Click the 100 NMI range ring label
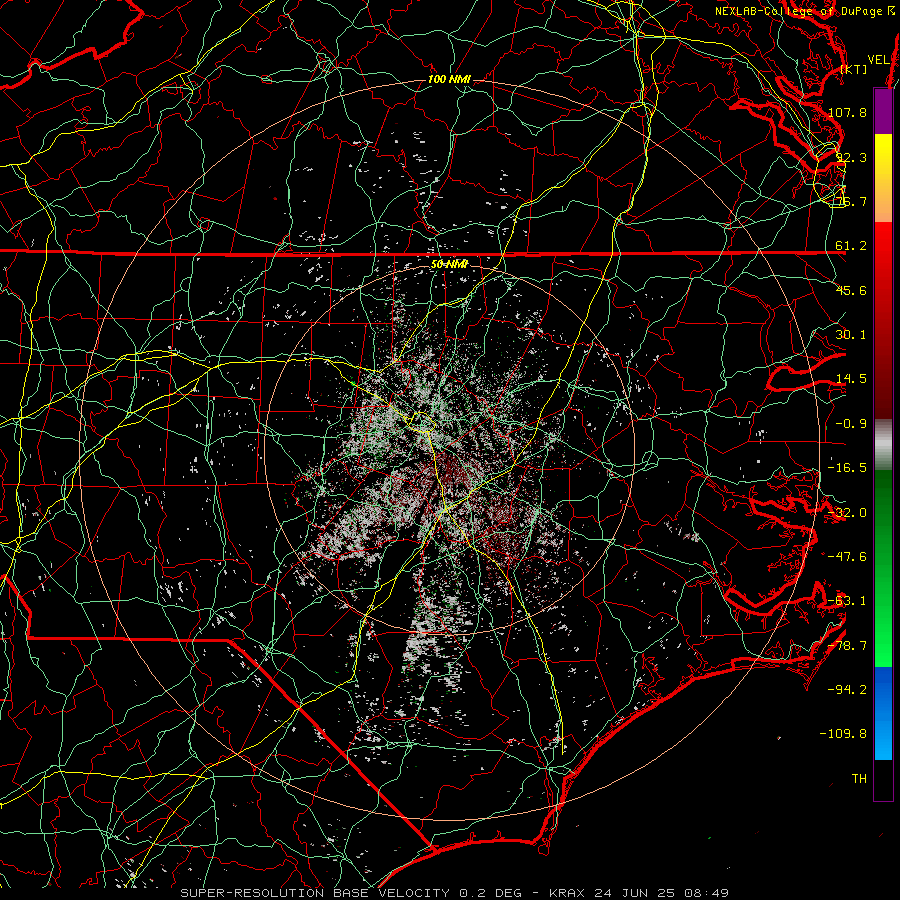The width and height of the screenshot is (900, 900). [449, 79]
